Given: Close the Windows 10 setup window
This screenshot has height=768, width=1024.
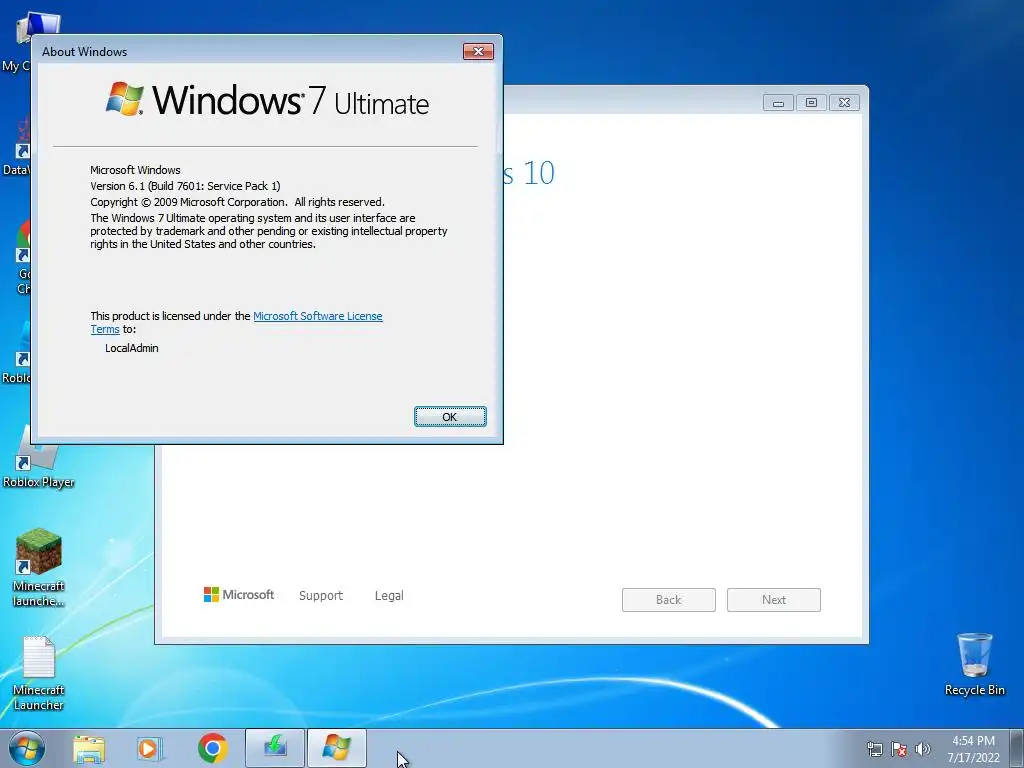Looking at the screenshot, I should pyautogui.click(x=844, y=103).
